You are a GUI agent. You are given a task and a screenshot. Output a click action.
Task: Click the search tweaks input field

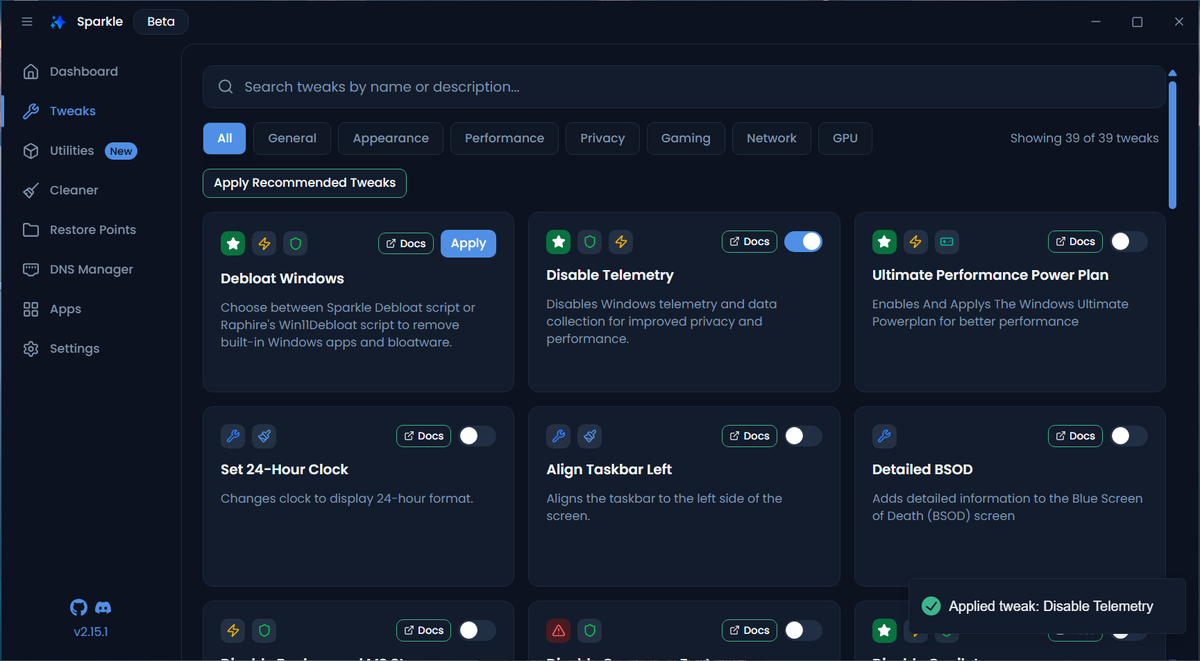click(684, 87)
